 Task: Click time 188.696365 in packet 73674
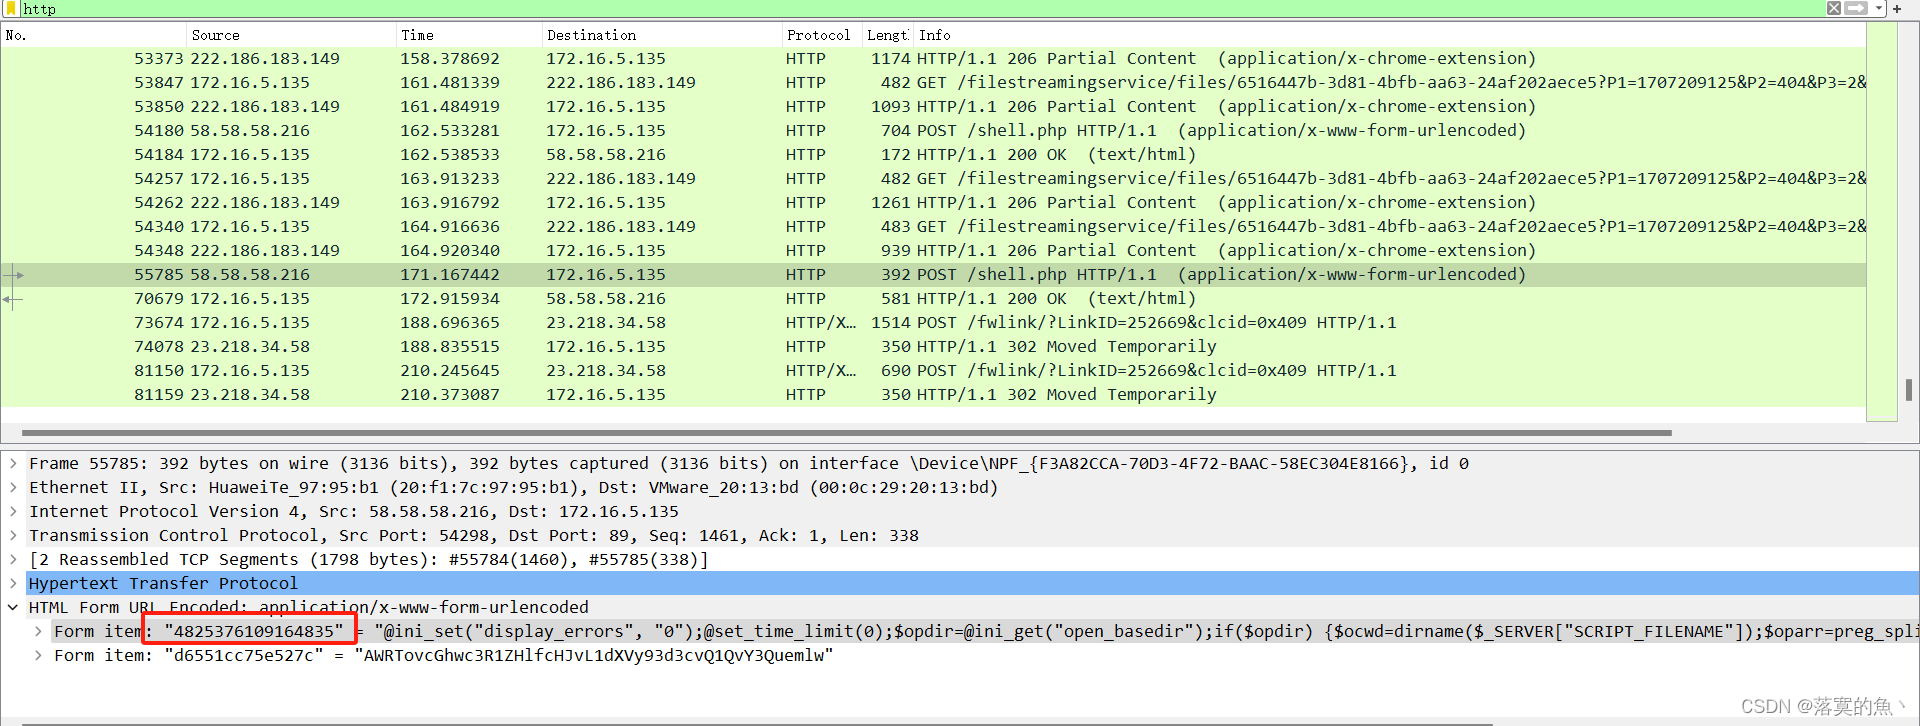[450, 322]
